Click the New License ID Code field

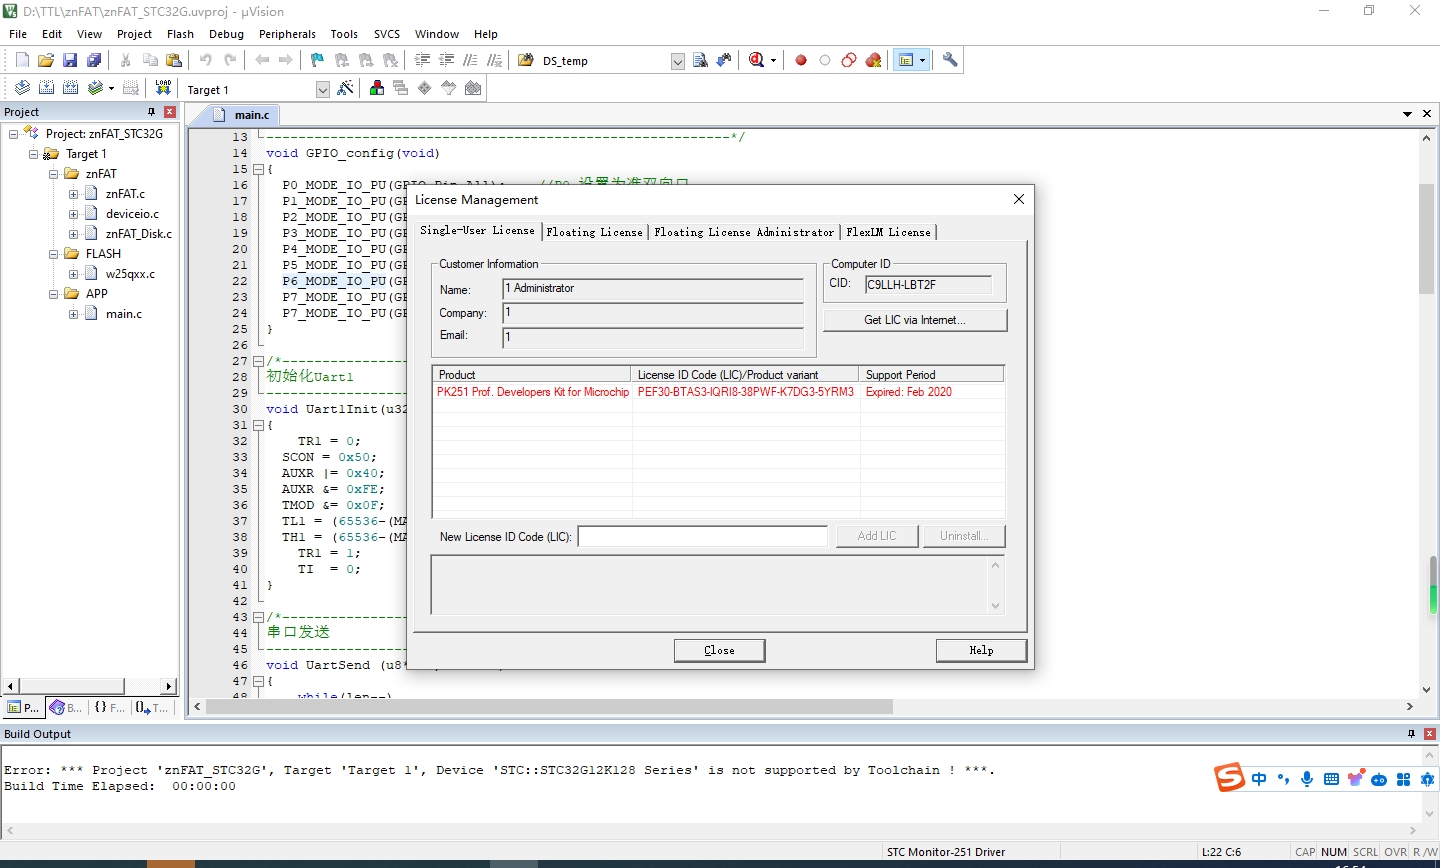click(702, 537)
